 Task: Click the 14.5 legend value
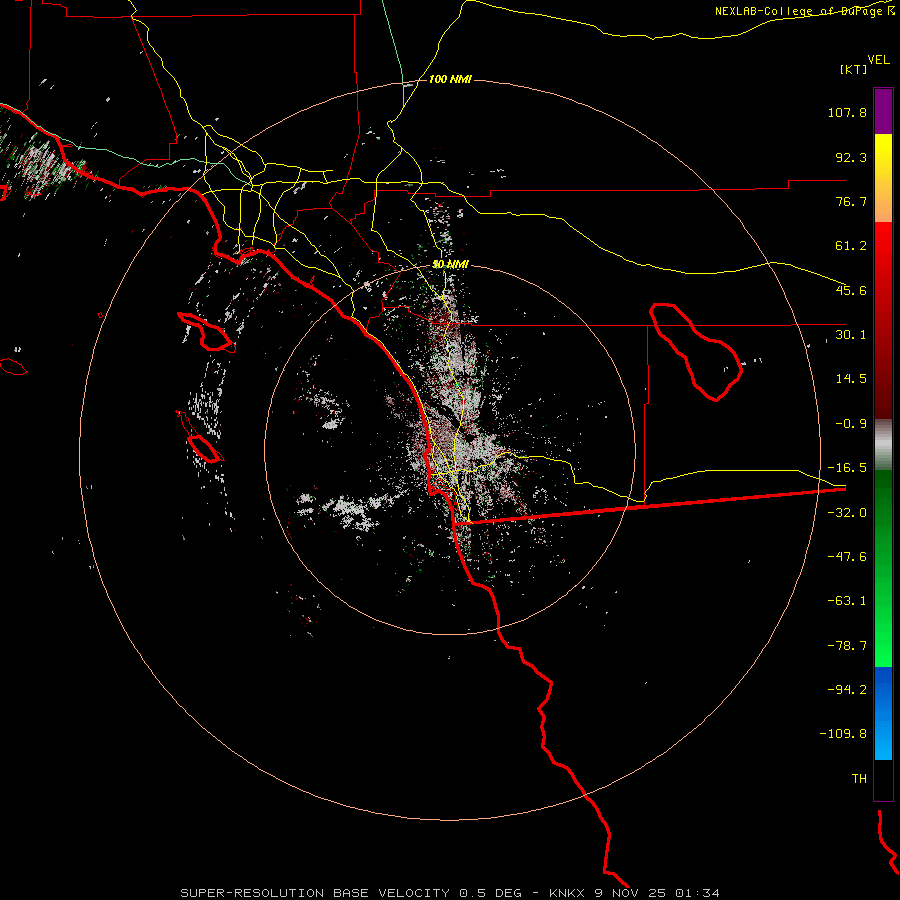pyautogui.click(x=851, y=379)
